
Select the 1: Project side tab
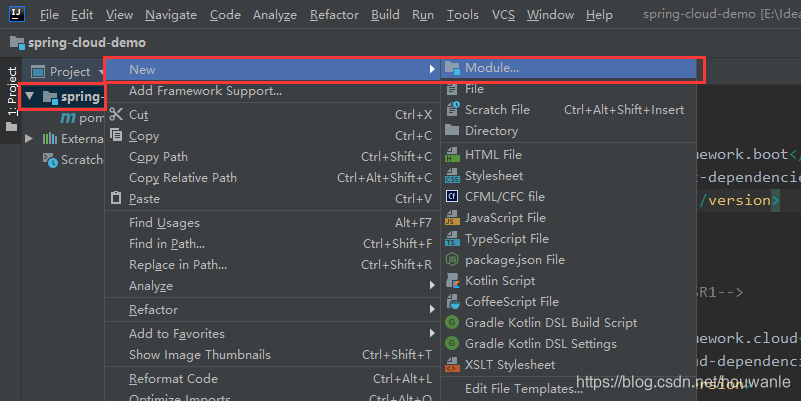[12, 98]
